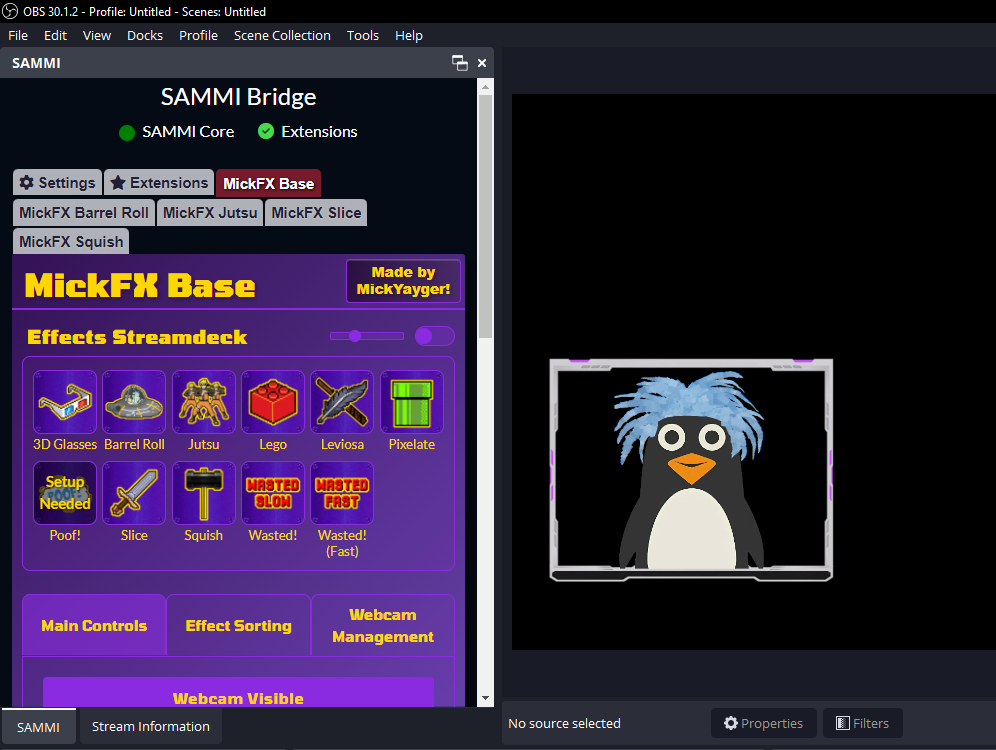Open the View menu

(97, 36)
